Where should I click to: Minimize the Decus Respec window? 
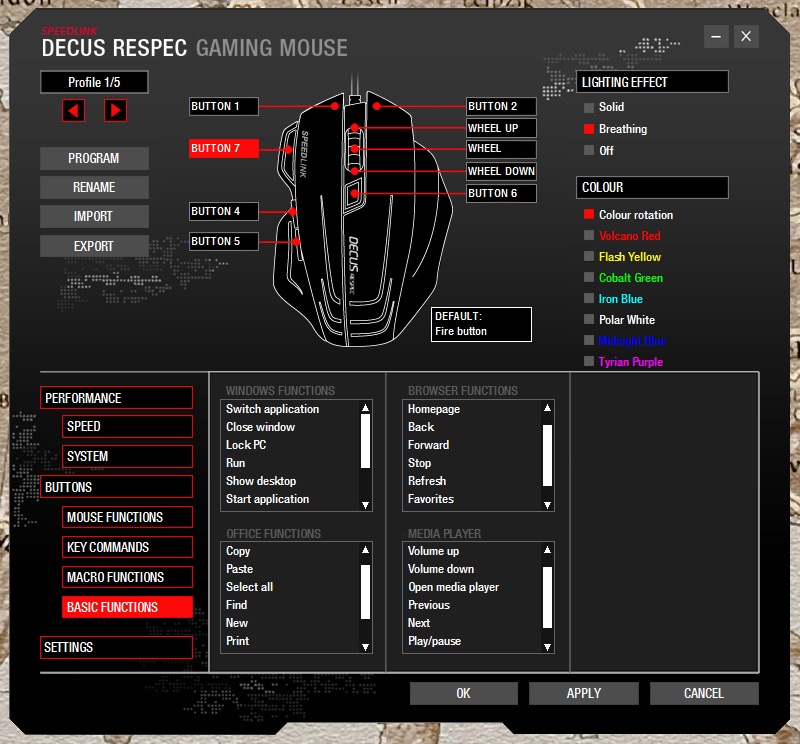point(716,37)
